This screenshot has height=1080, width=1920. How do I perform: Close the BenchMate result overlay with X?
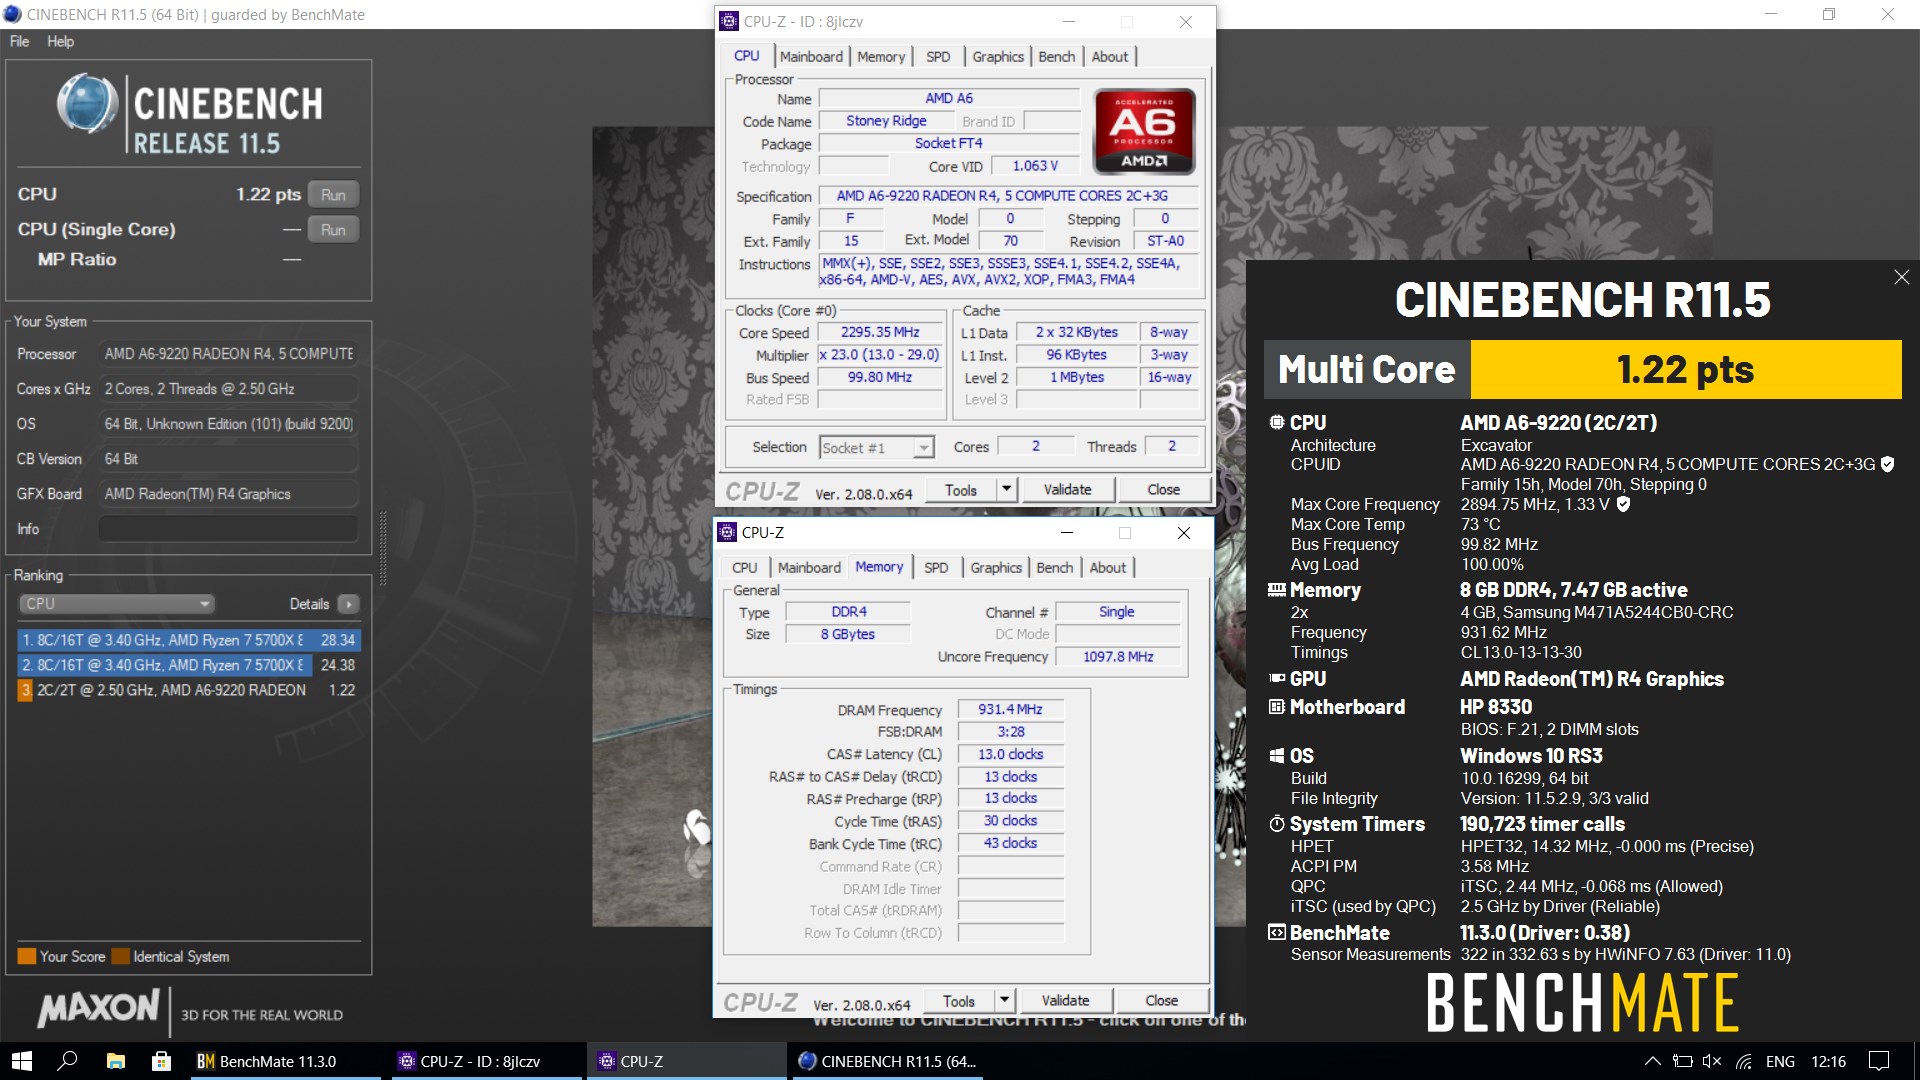click(1901, 277)
